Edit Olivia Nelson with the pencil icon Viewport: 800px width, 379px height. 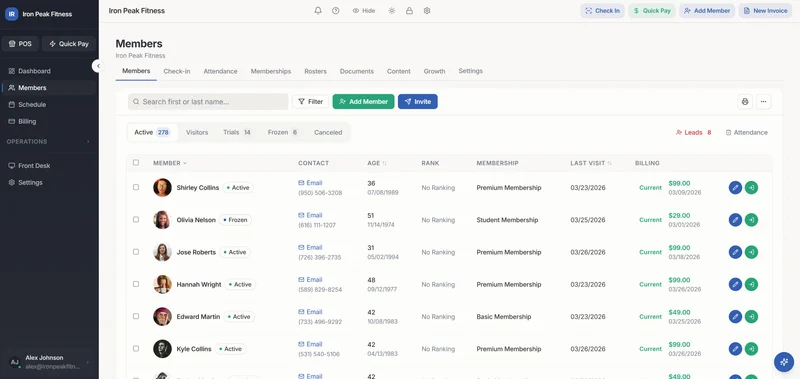[x=735, y=220]
